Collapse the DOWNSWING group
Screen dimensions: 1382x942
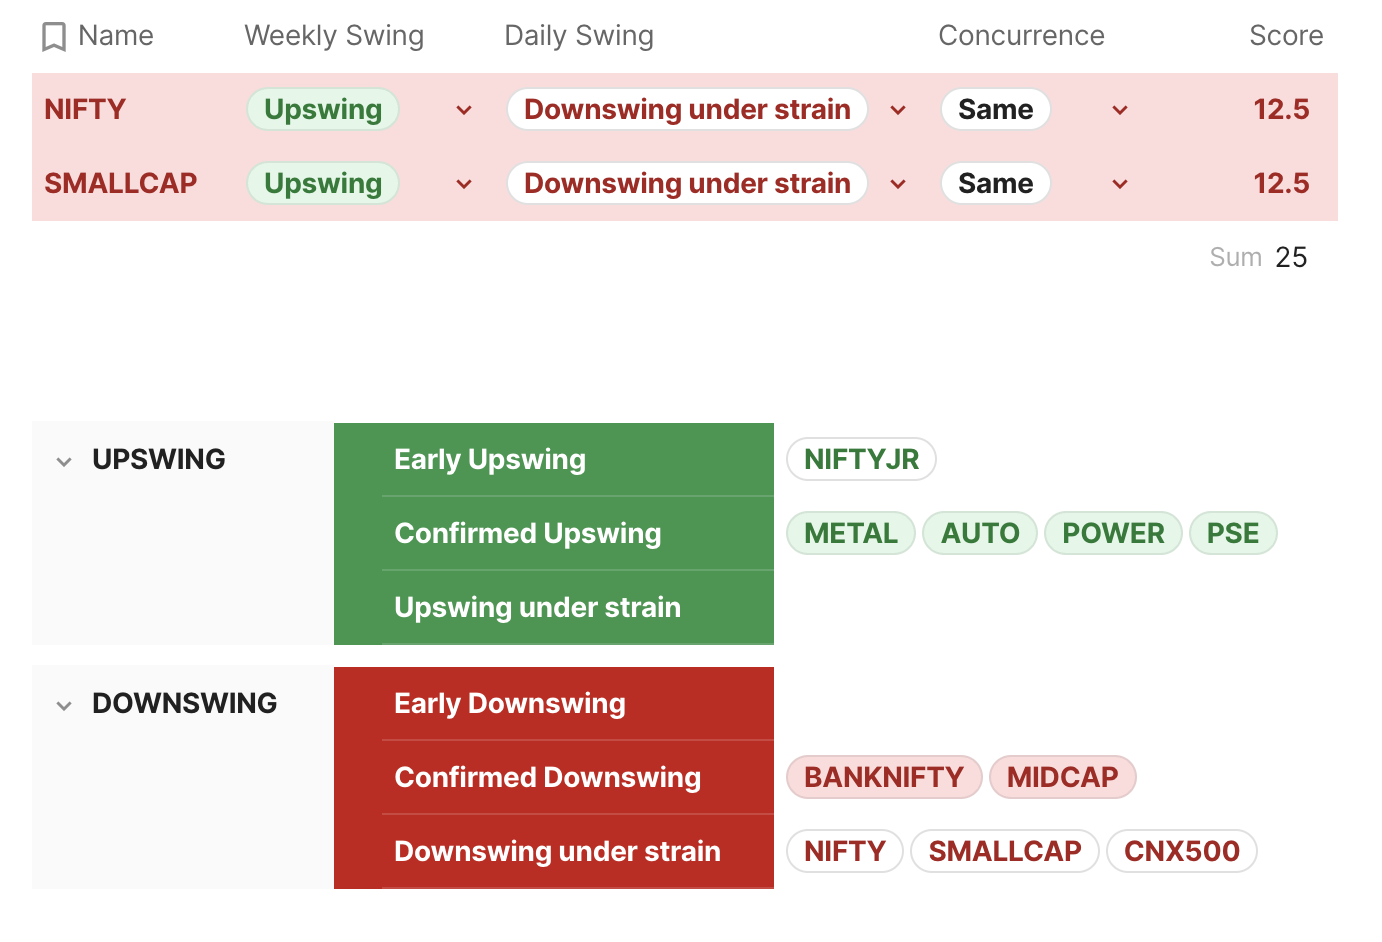pos(64,705)
